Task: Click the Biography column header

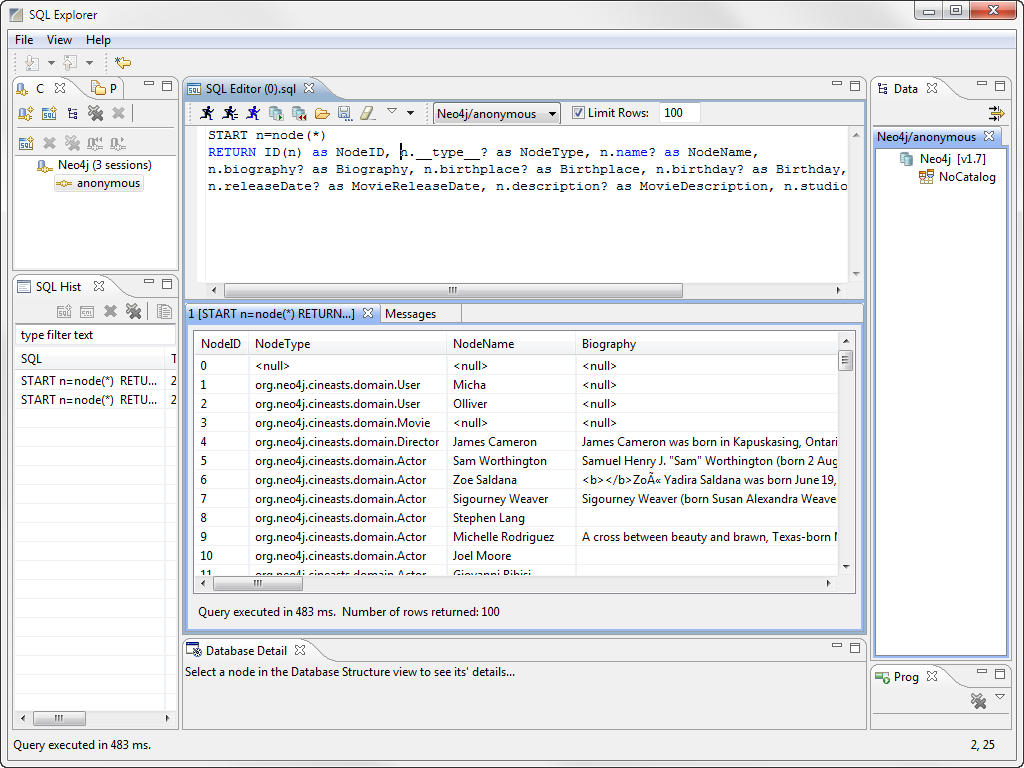Action: (x=707, y=344)
